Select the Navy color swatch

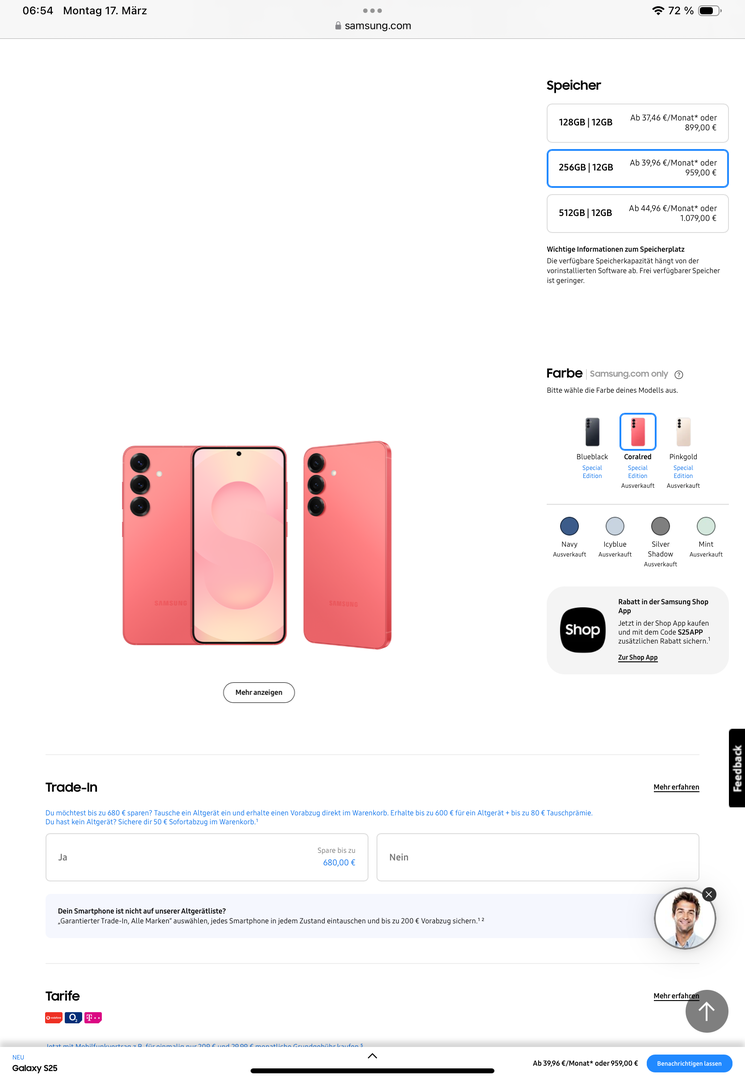569,526
